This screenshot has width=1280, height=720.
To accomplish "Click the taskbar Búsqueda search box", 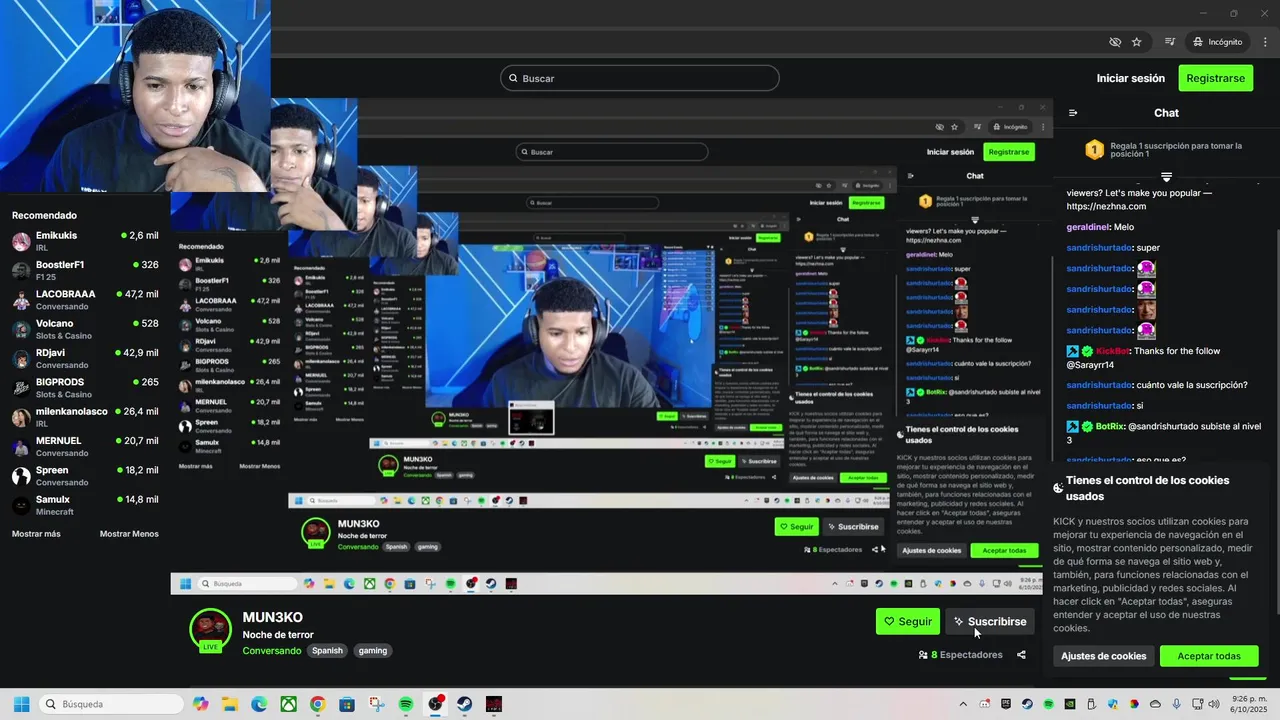I will 112,704.
